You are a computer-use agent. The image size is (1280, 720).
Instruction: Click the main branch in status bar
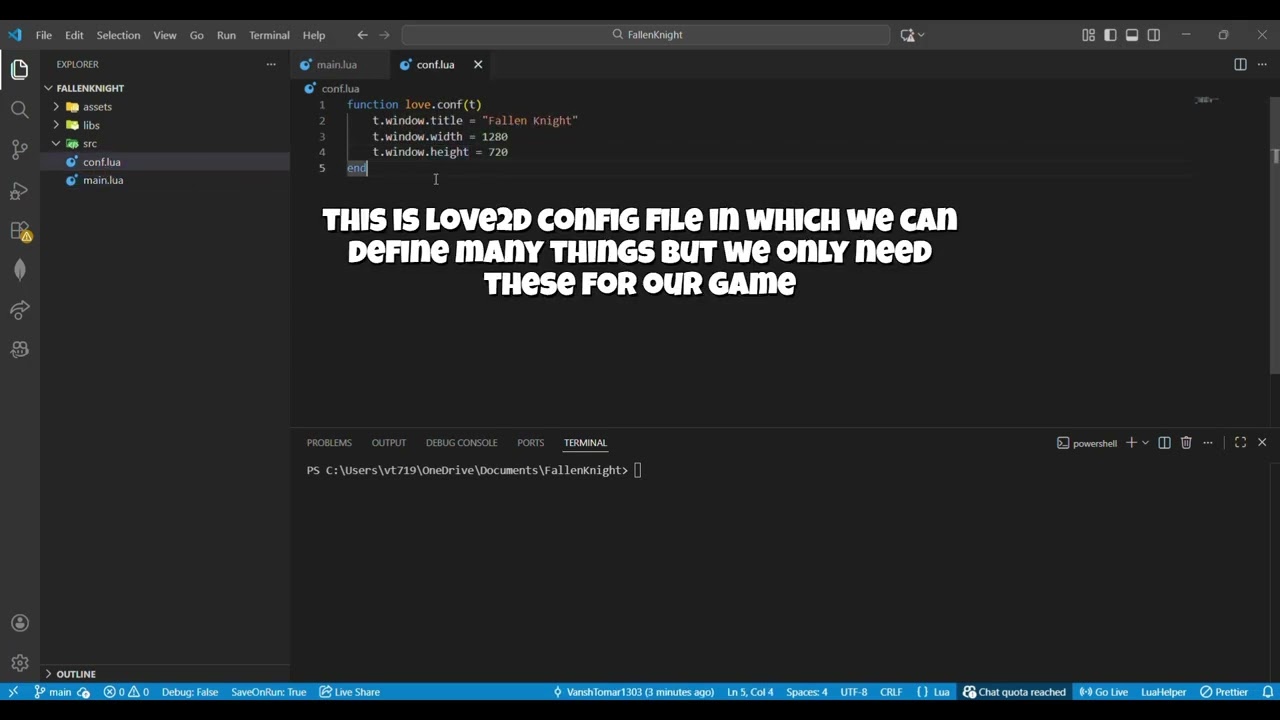pyautogui.click(x=53, y=692)
